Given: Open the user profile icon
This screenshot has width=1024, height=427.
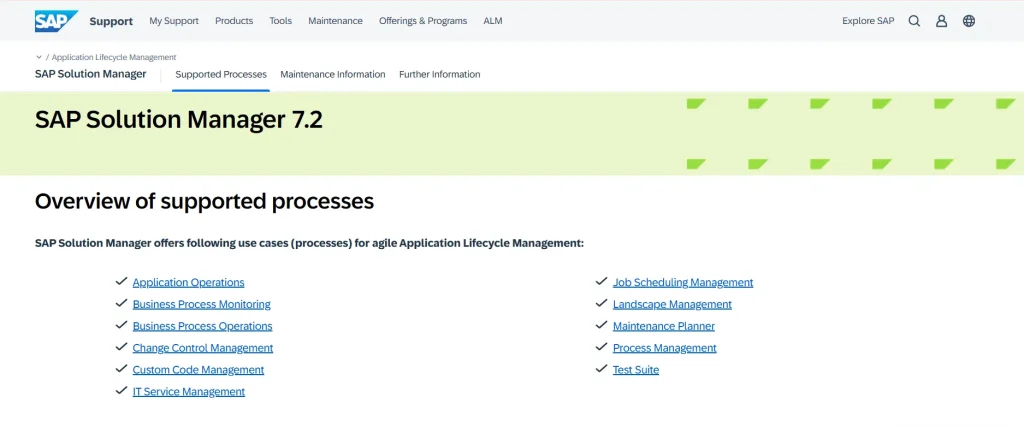Looking at the screenshot, I should (x=941, y=21).
